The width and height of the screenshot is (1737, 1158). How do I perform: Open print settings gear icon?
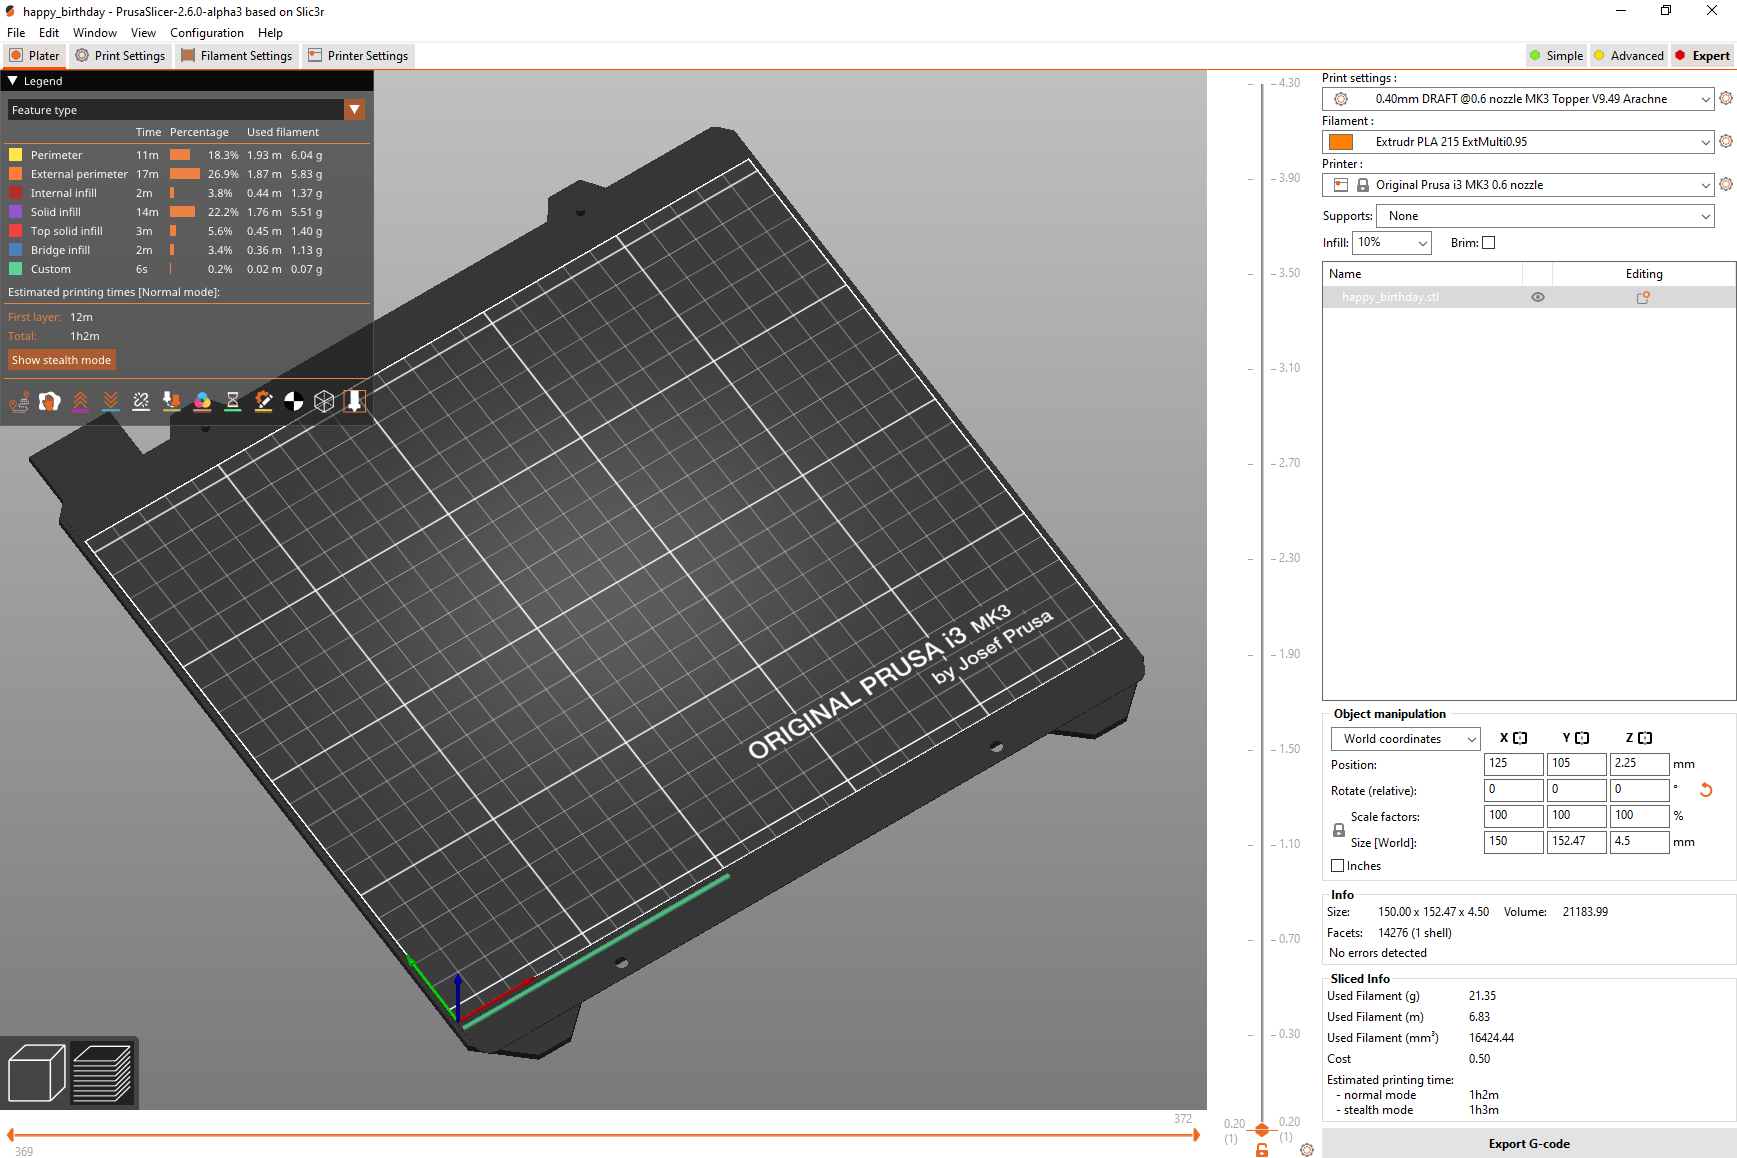1726,98
